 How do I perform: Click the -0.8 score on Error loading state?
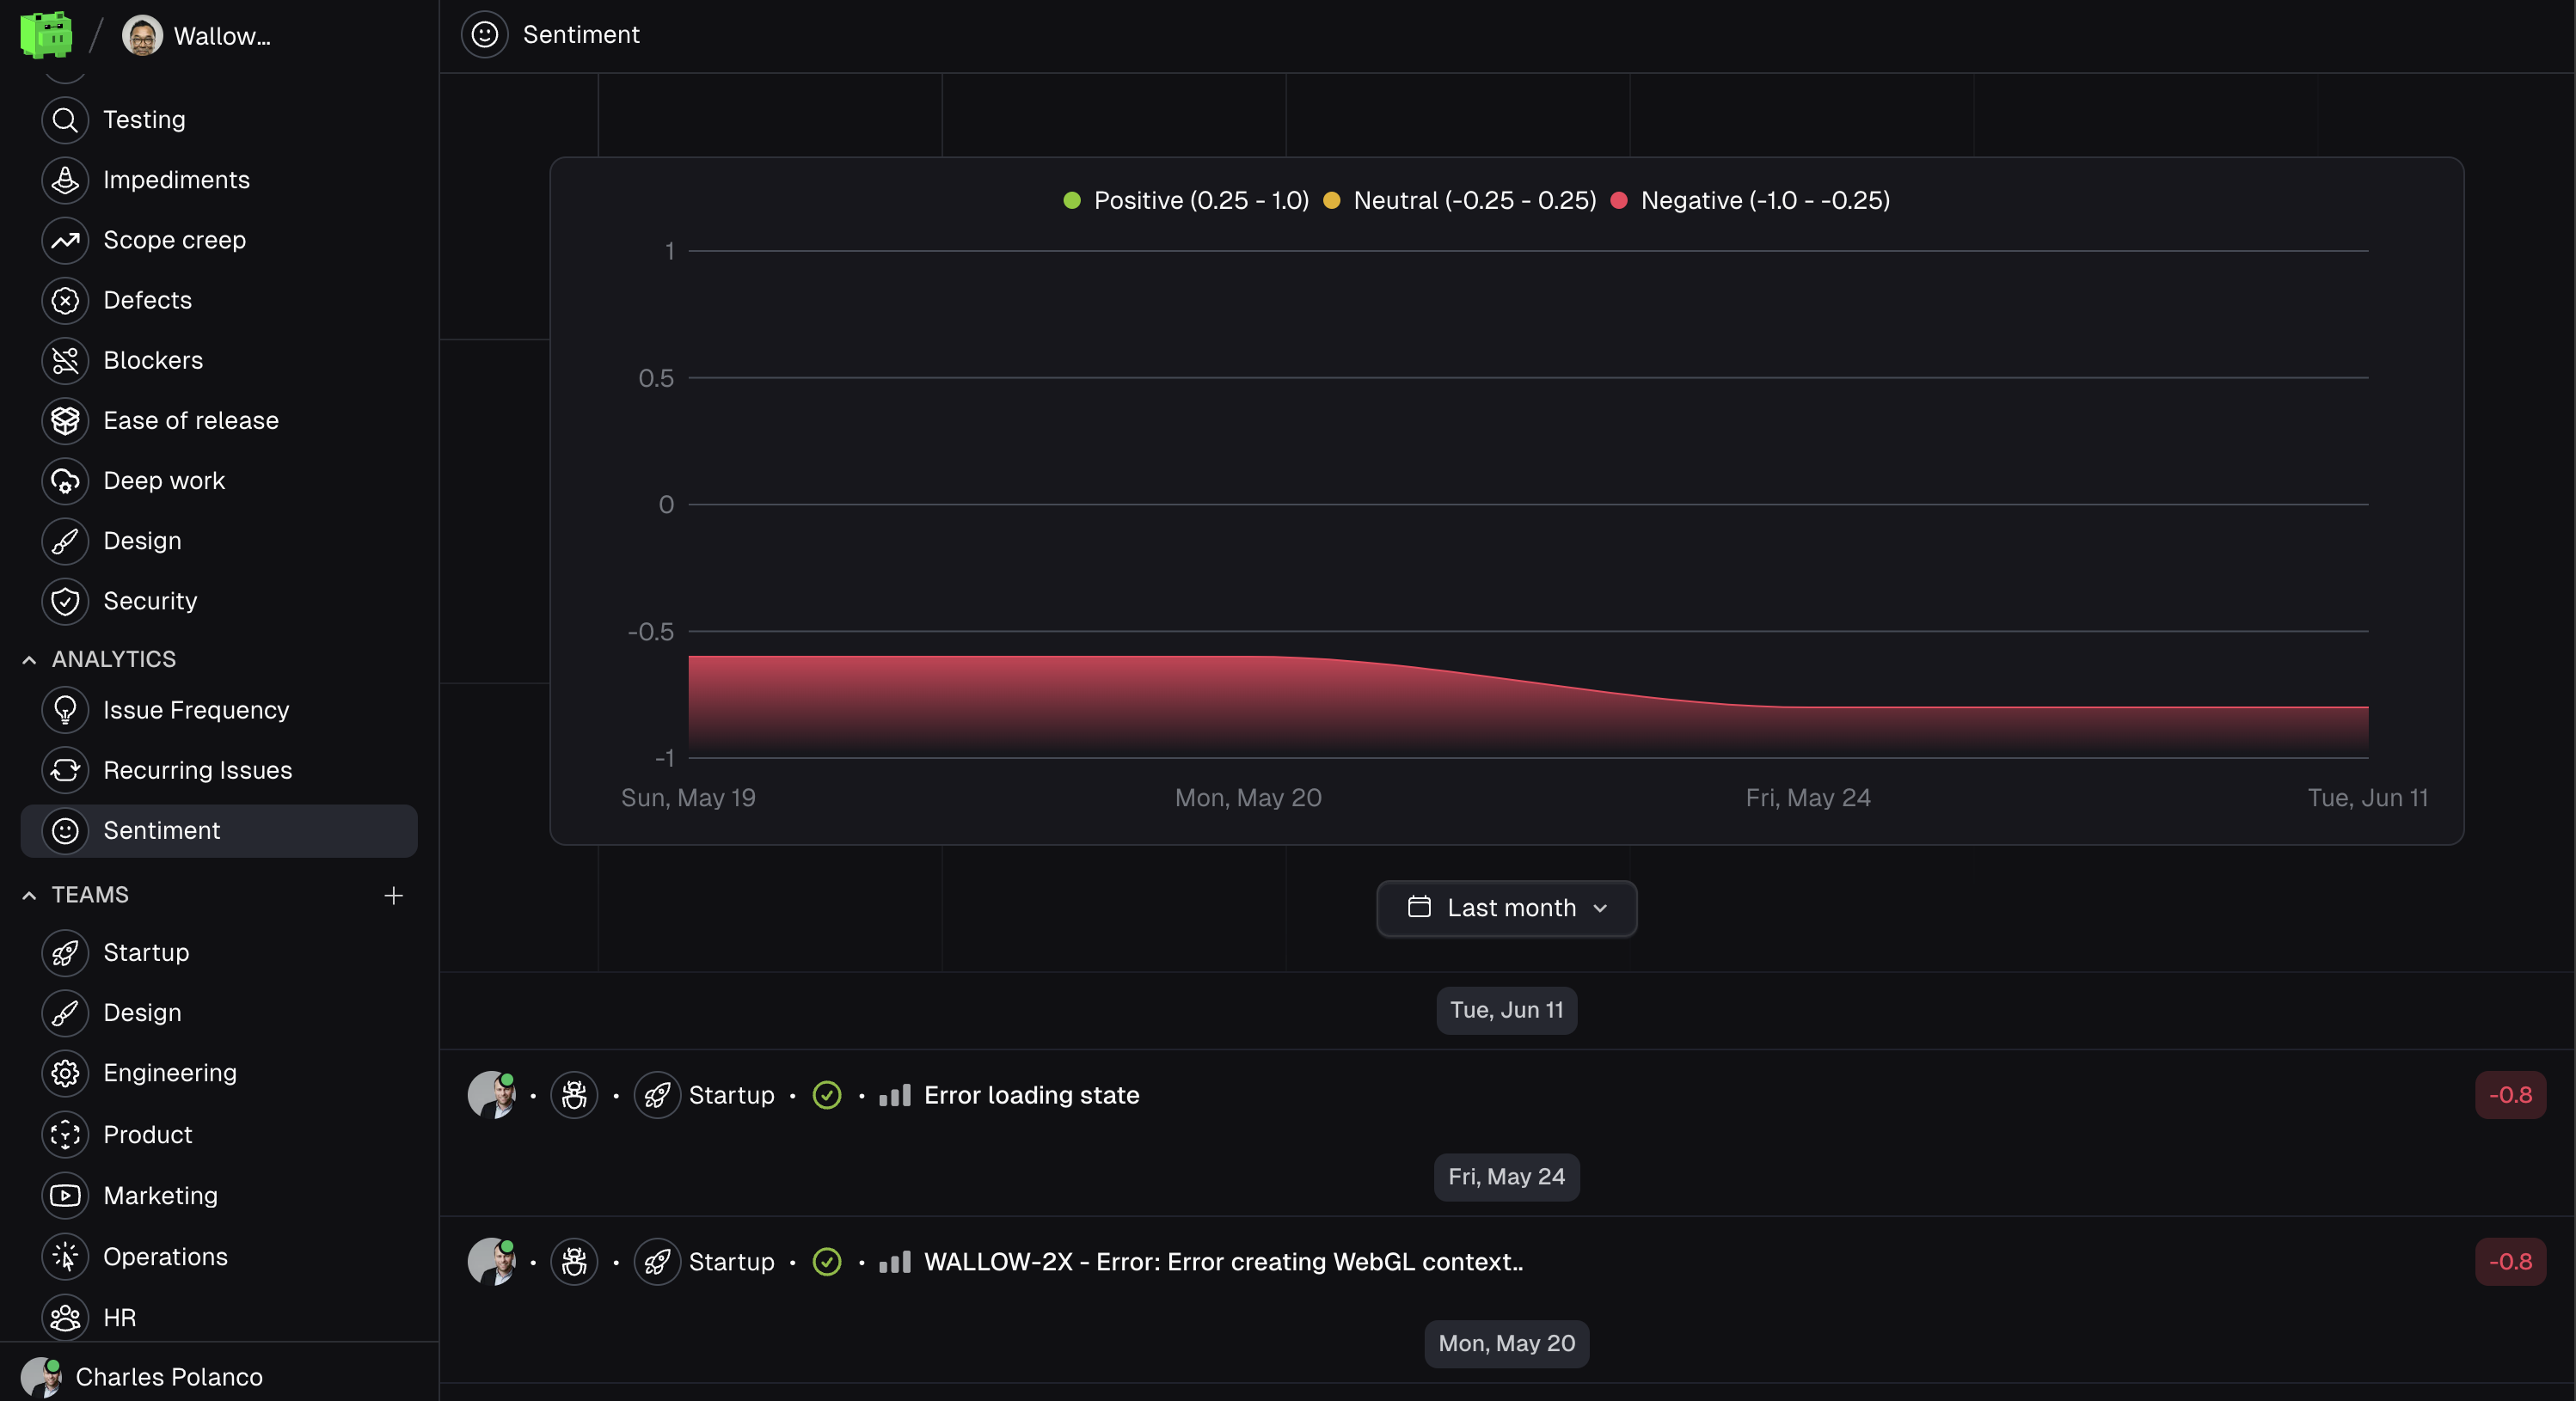coord(2510,1095)
